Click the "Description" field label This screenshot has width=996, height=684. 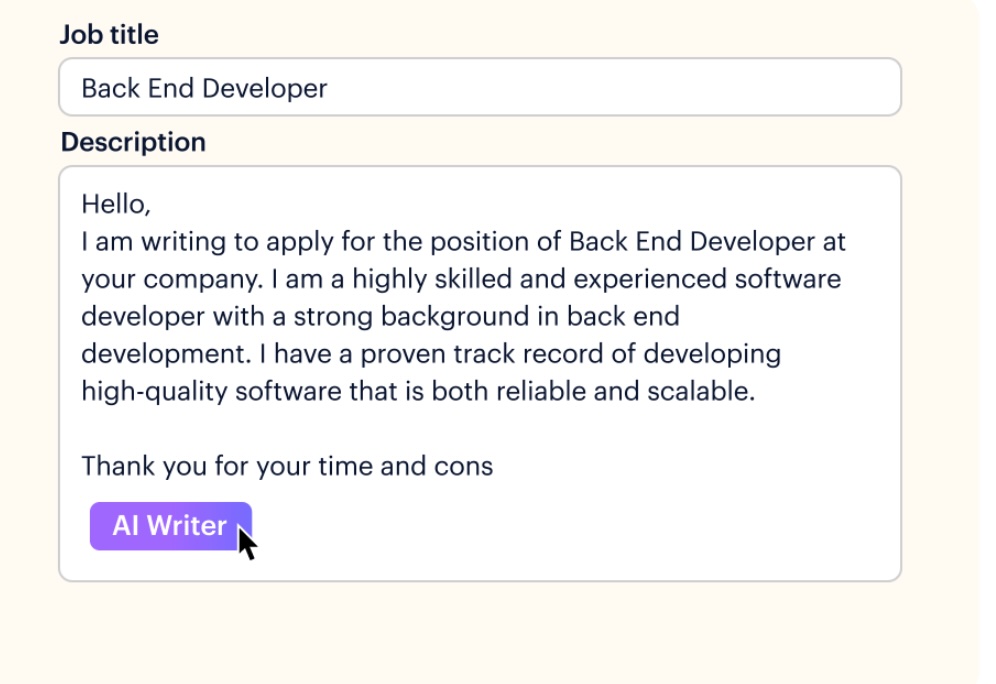[x=133, y=142]
